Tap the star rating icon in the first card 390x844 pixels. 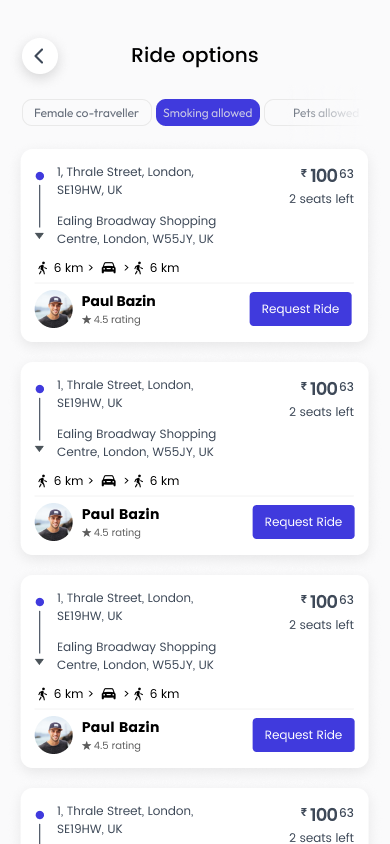pos(87,320)
